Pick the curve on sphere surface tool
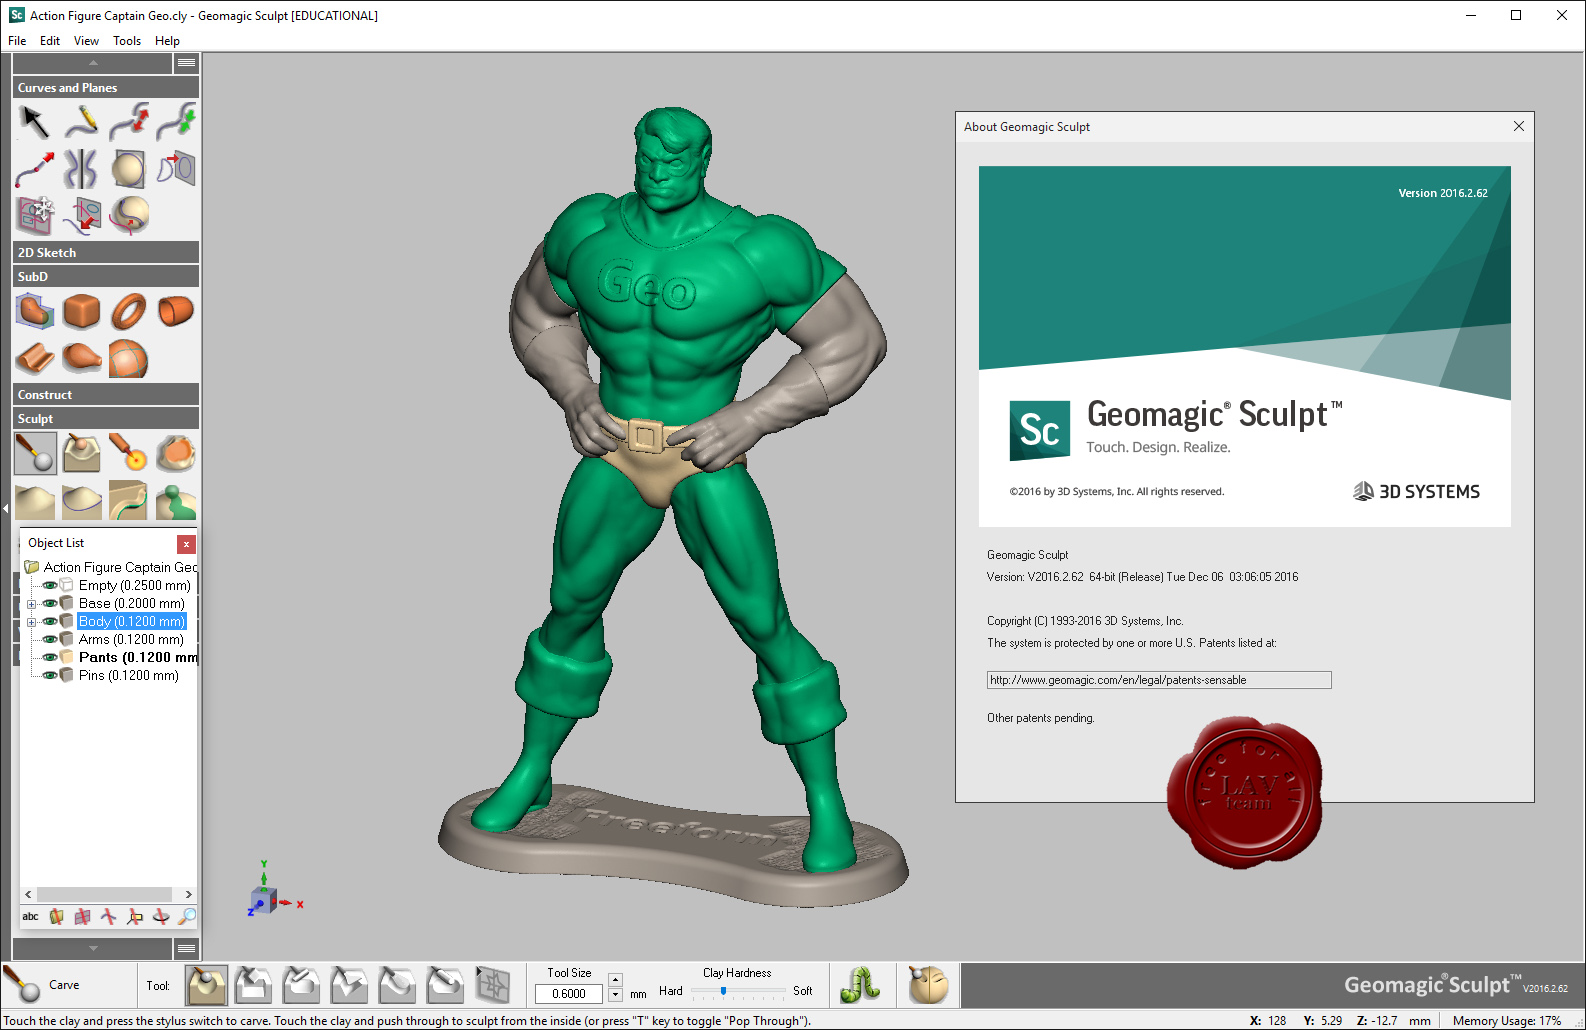 [129, 215]
